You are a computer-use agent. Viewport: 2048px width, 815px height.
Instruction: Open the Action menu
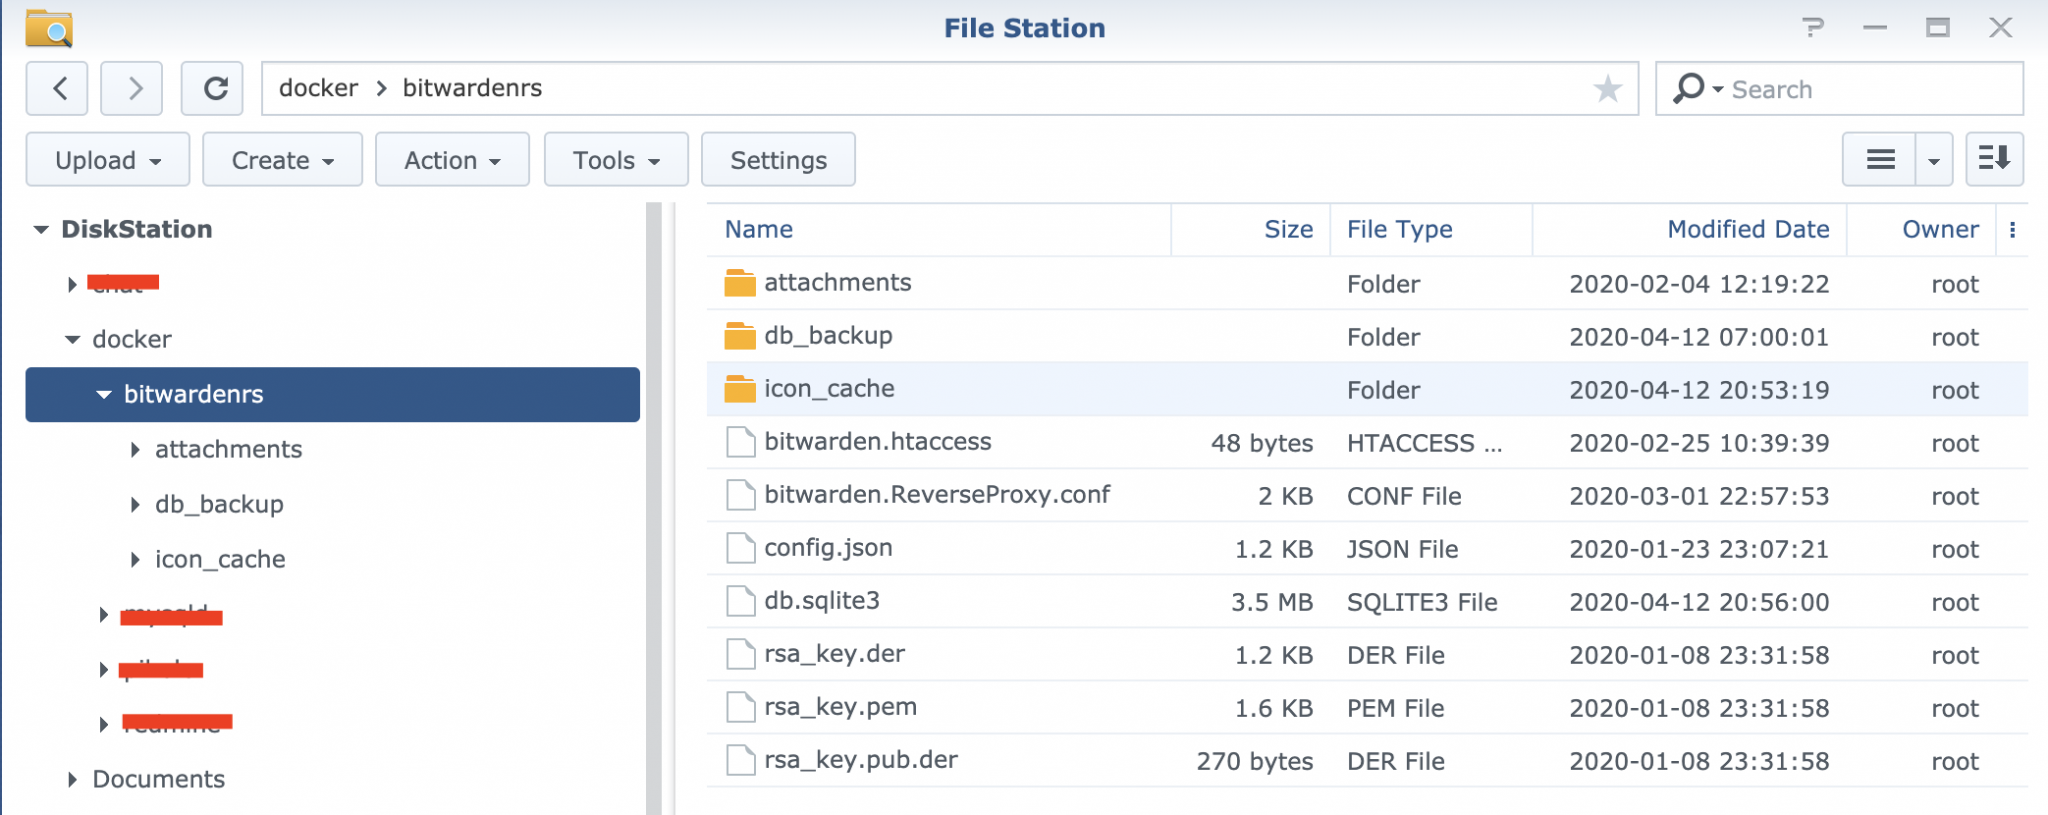(452, 160)
